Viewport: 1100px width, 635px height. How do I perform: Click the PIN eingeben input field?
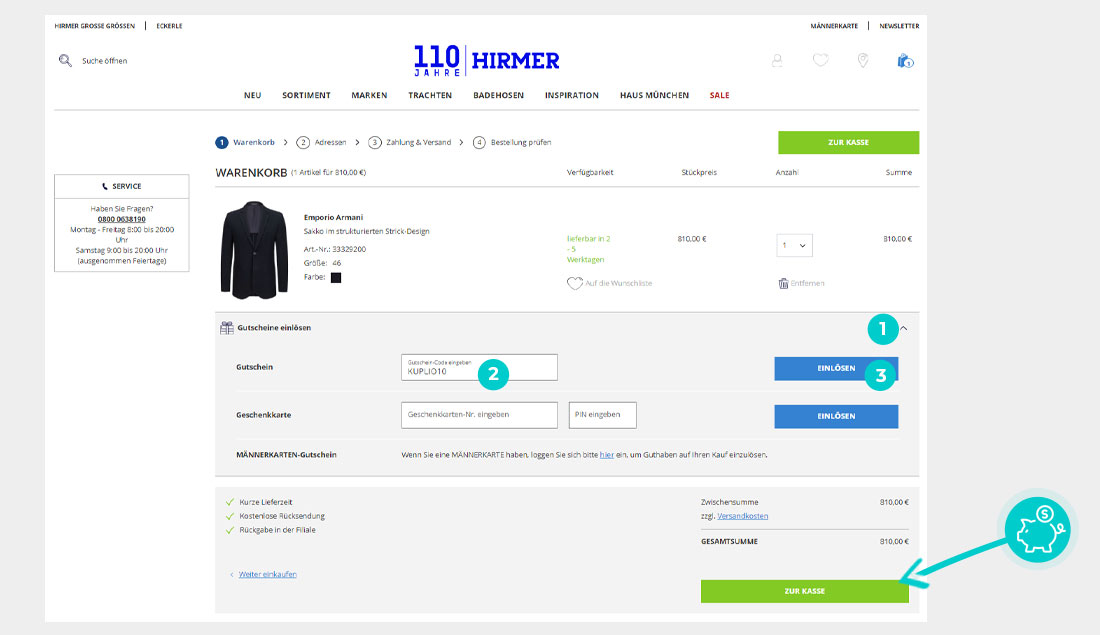coord(603,415)
